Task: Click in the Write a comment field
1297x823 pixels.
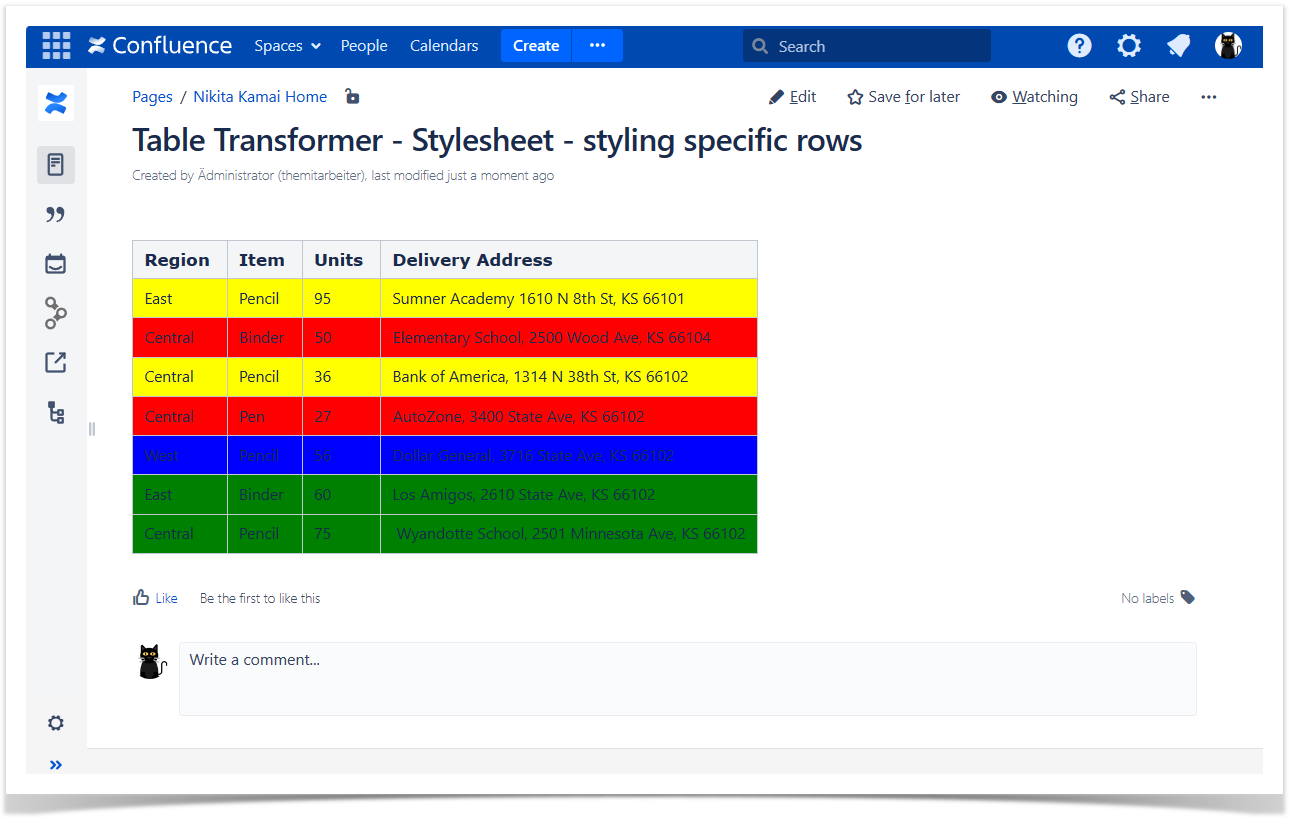Action: coord(687,678)
